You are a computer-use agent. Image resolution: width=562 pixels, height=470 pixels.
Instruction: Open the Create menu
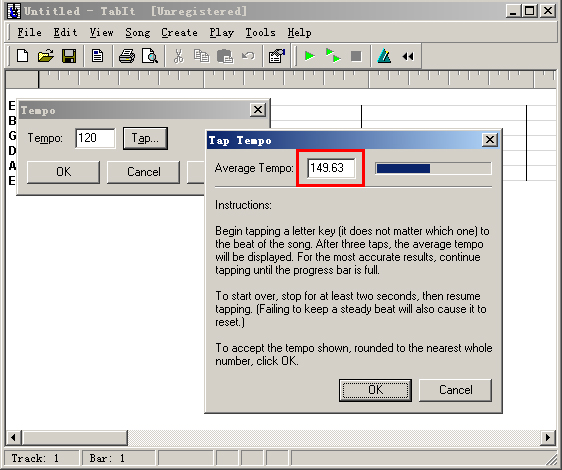(x=179, y=33)
